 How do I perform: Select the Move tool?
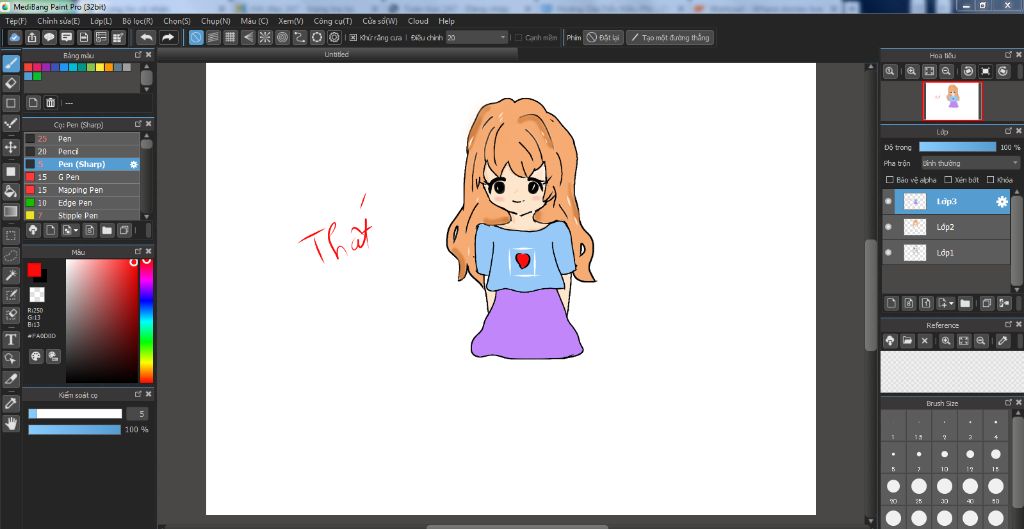[10, 147]
